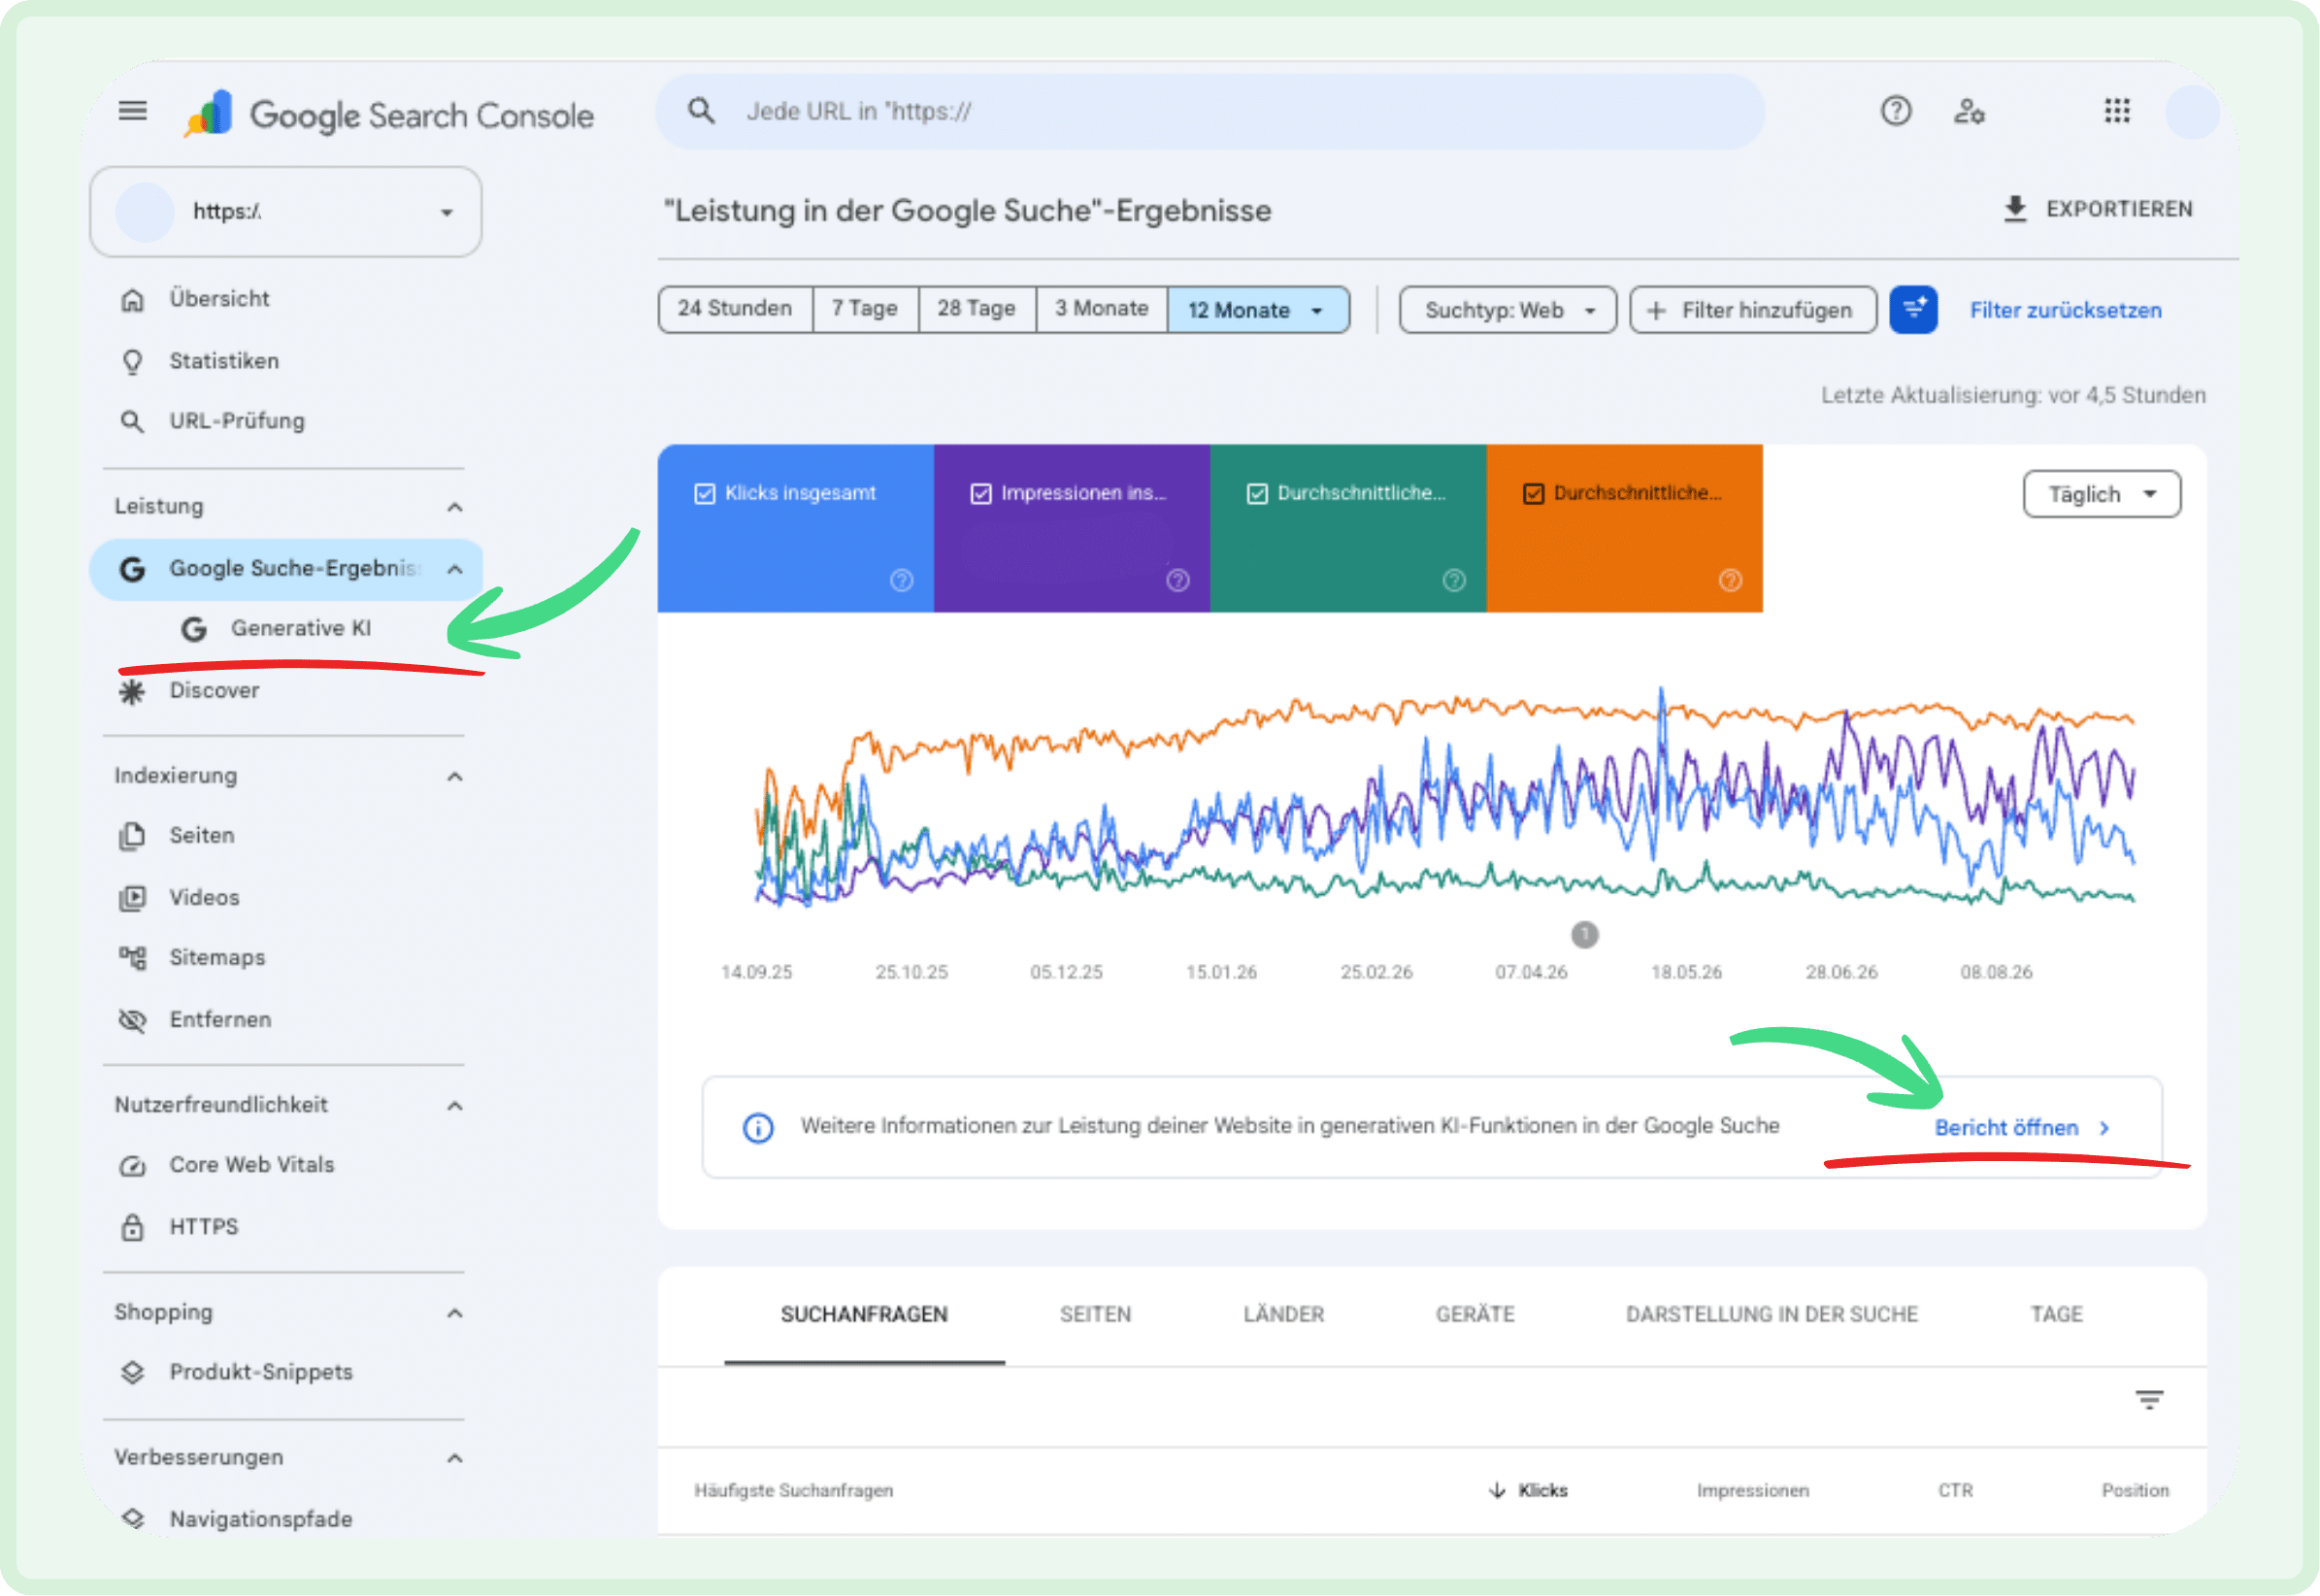Click the EXPORTIEREN button
2320x1596 pixels.
coord(2098,209)
